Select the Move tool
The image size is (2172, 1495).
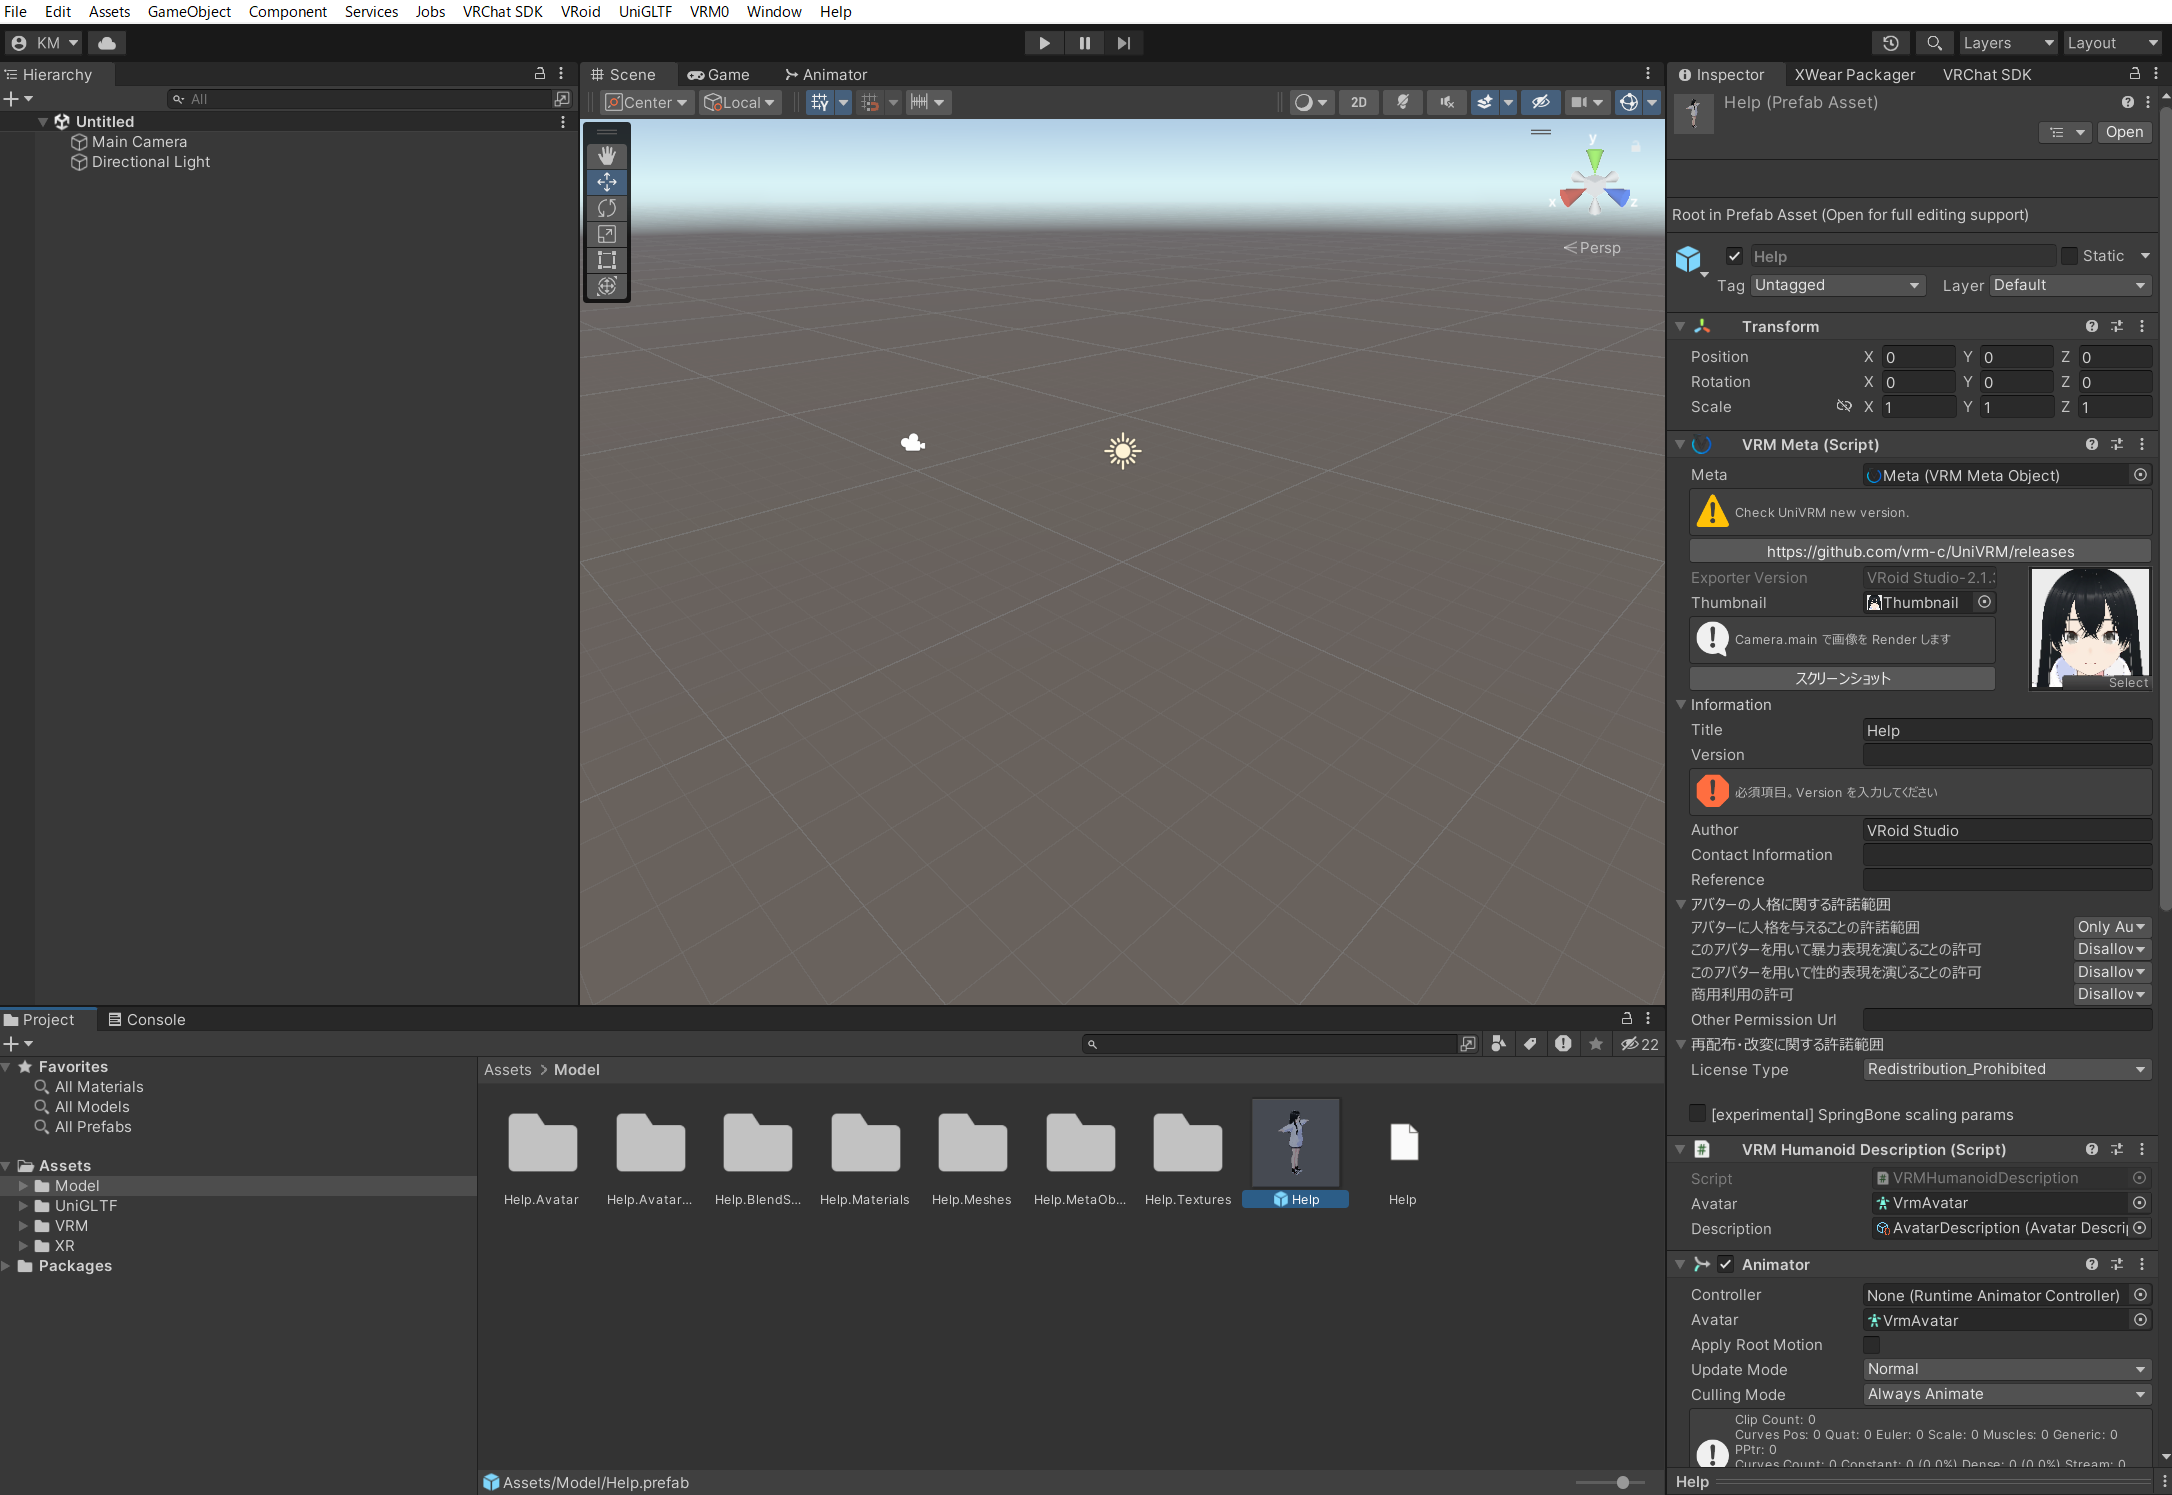[x=606, y=182]
